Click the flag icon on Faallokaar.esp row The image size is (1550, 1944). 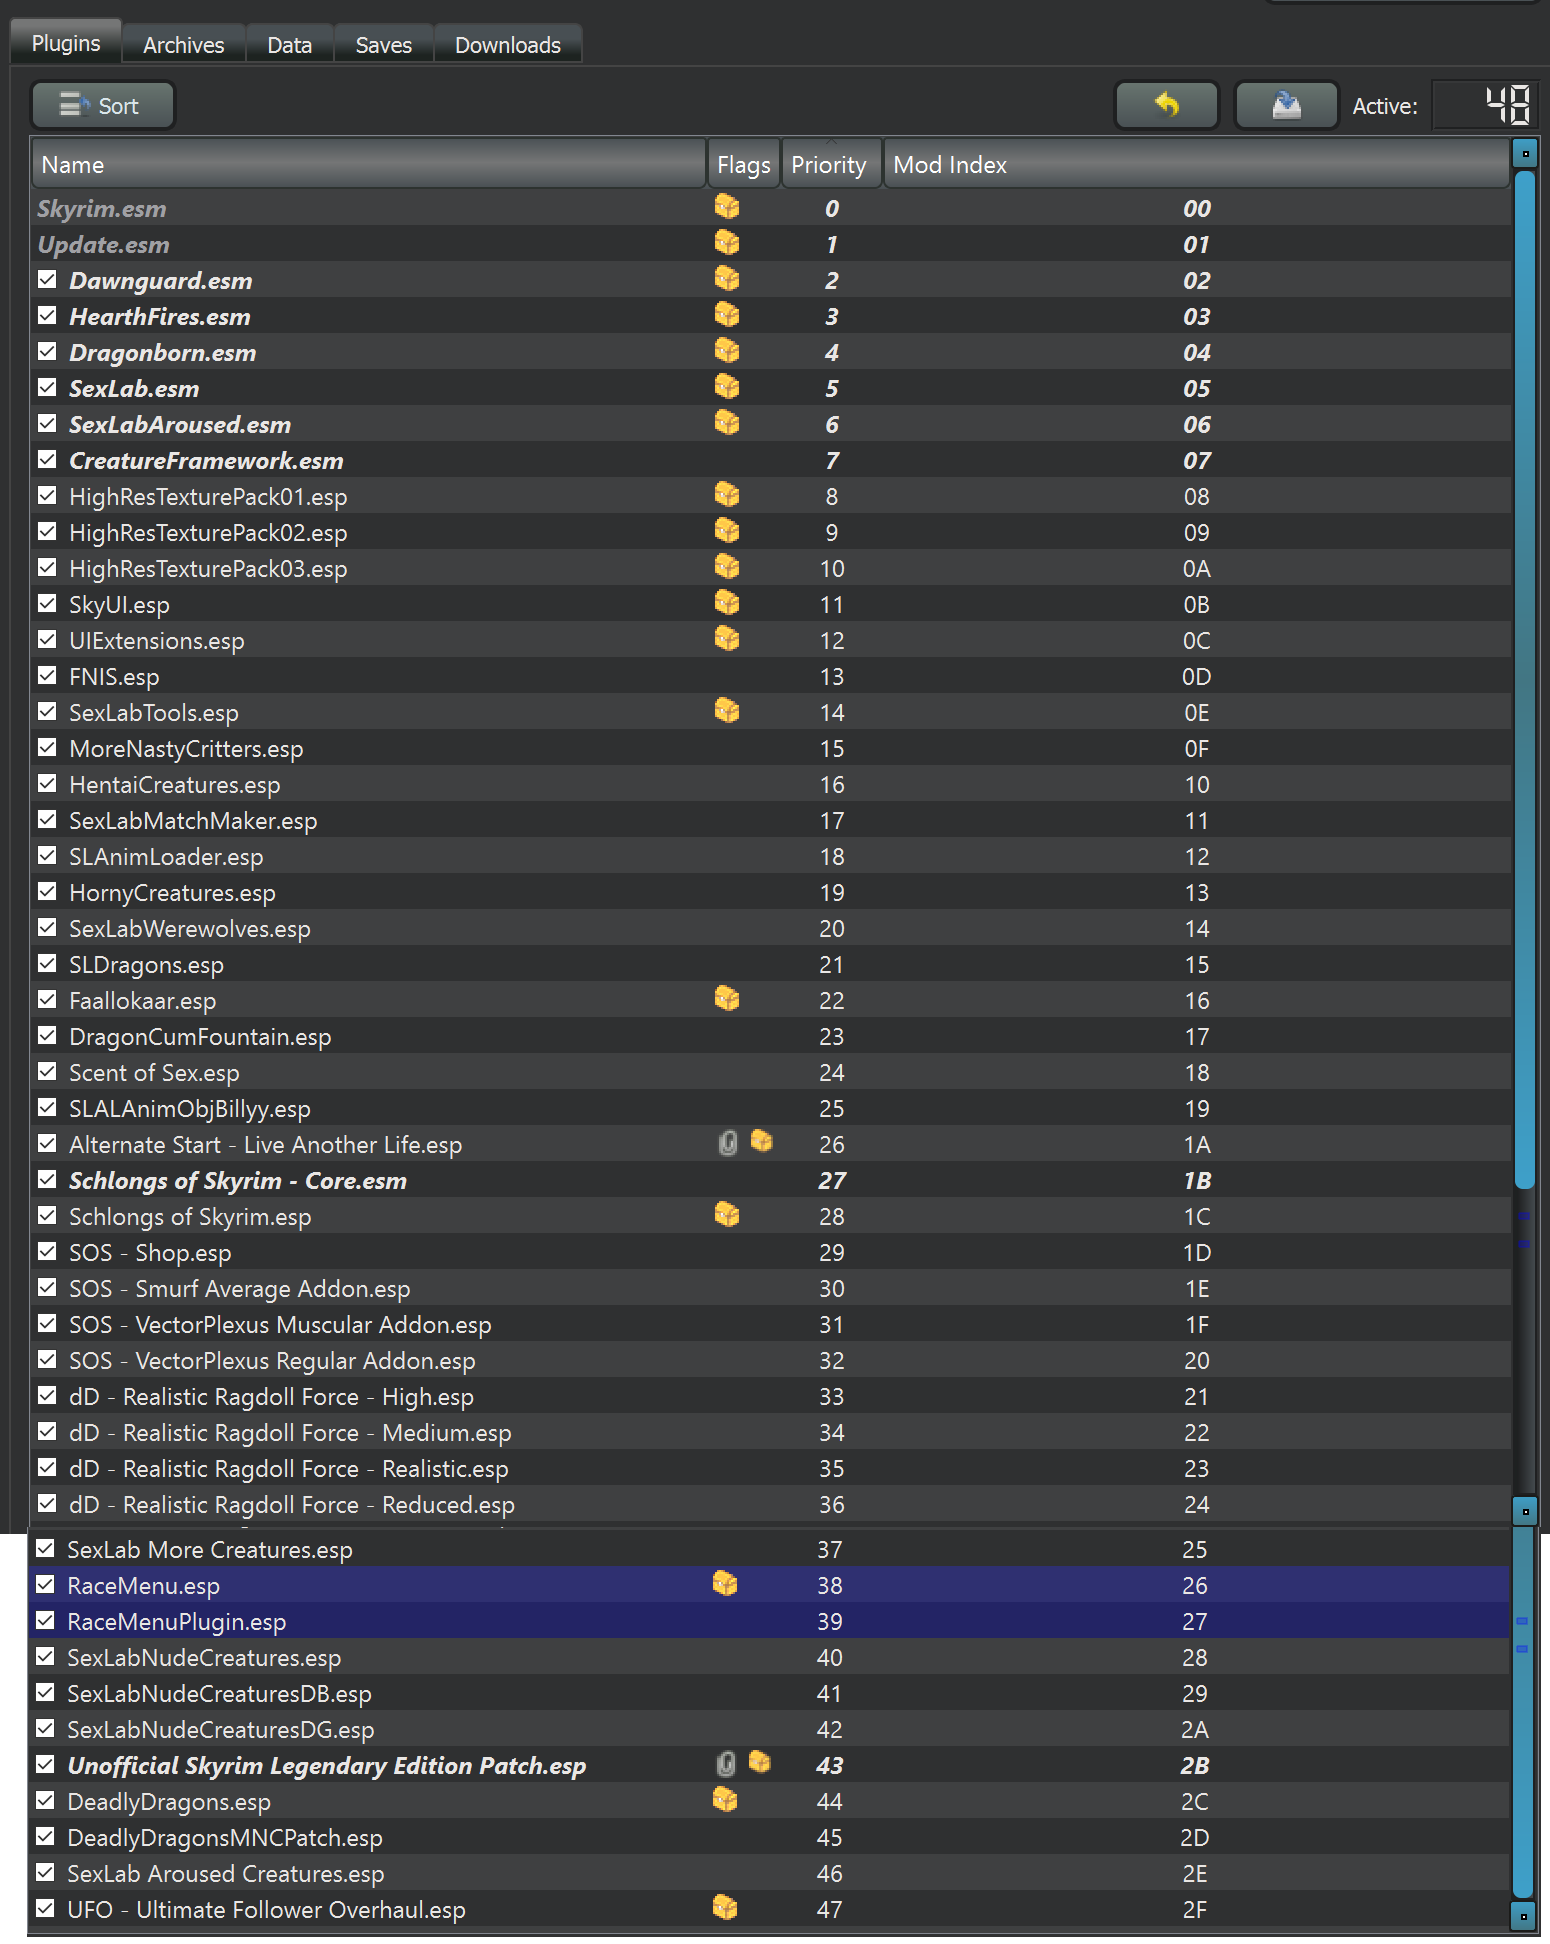pos(727,999)
